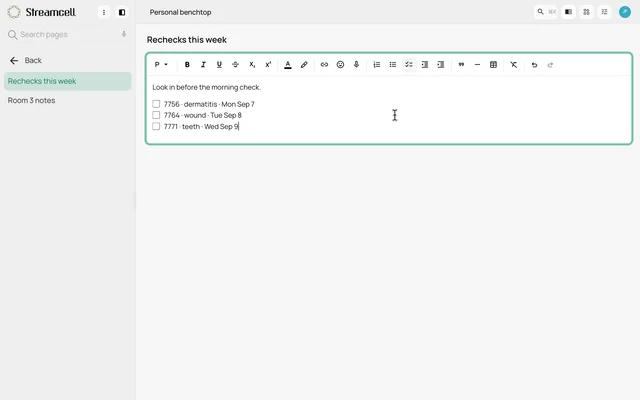Open the Streamcell three-dot menu
The height and width of the screenshot is (400, 640).
pyautogui.click(x=104, y=12)
